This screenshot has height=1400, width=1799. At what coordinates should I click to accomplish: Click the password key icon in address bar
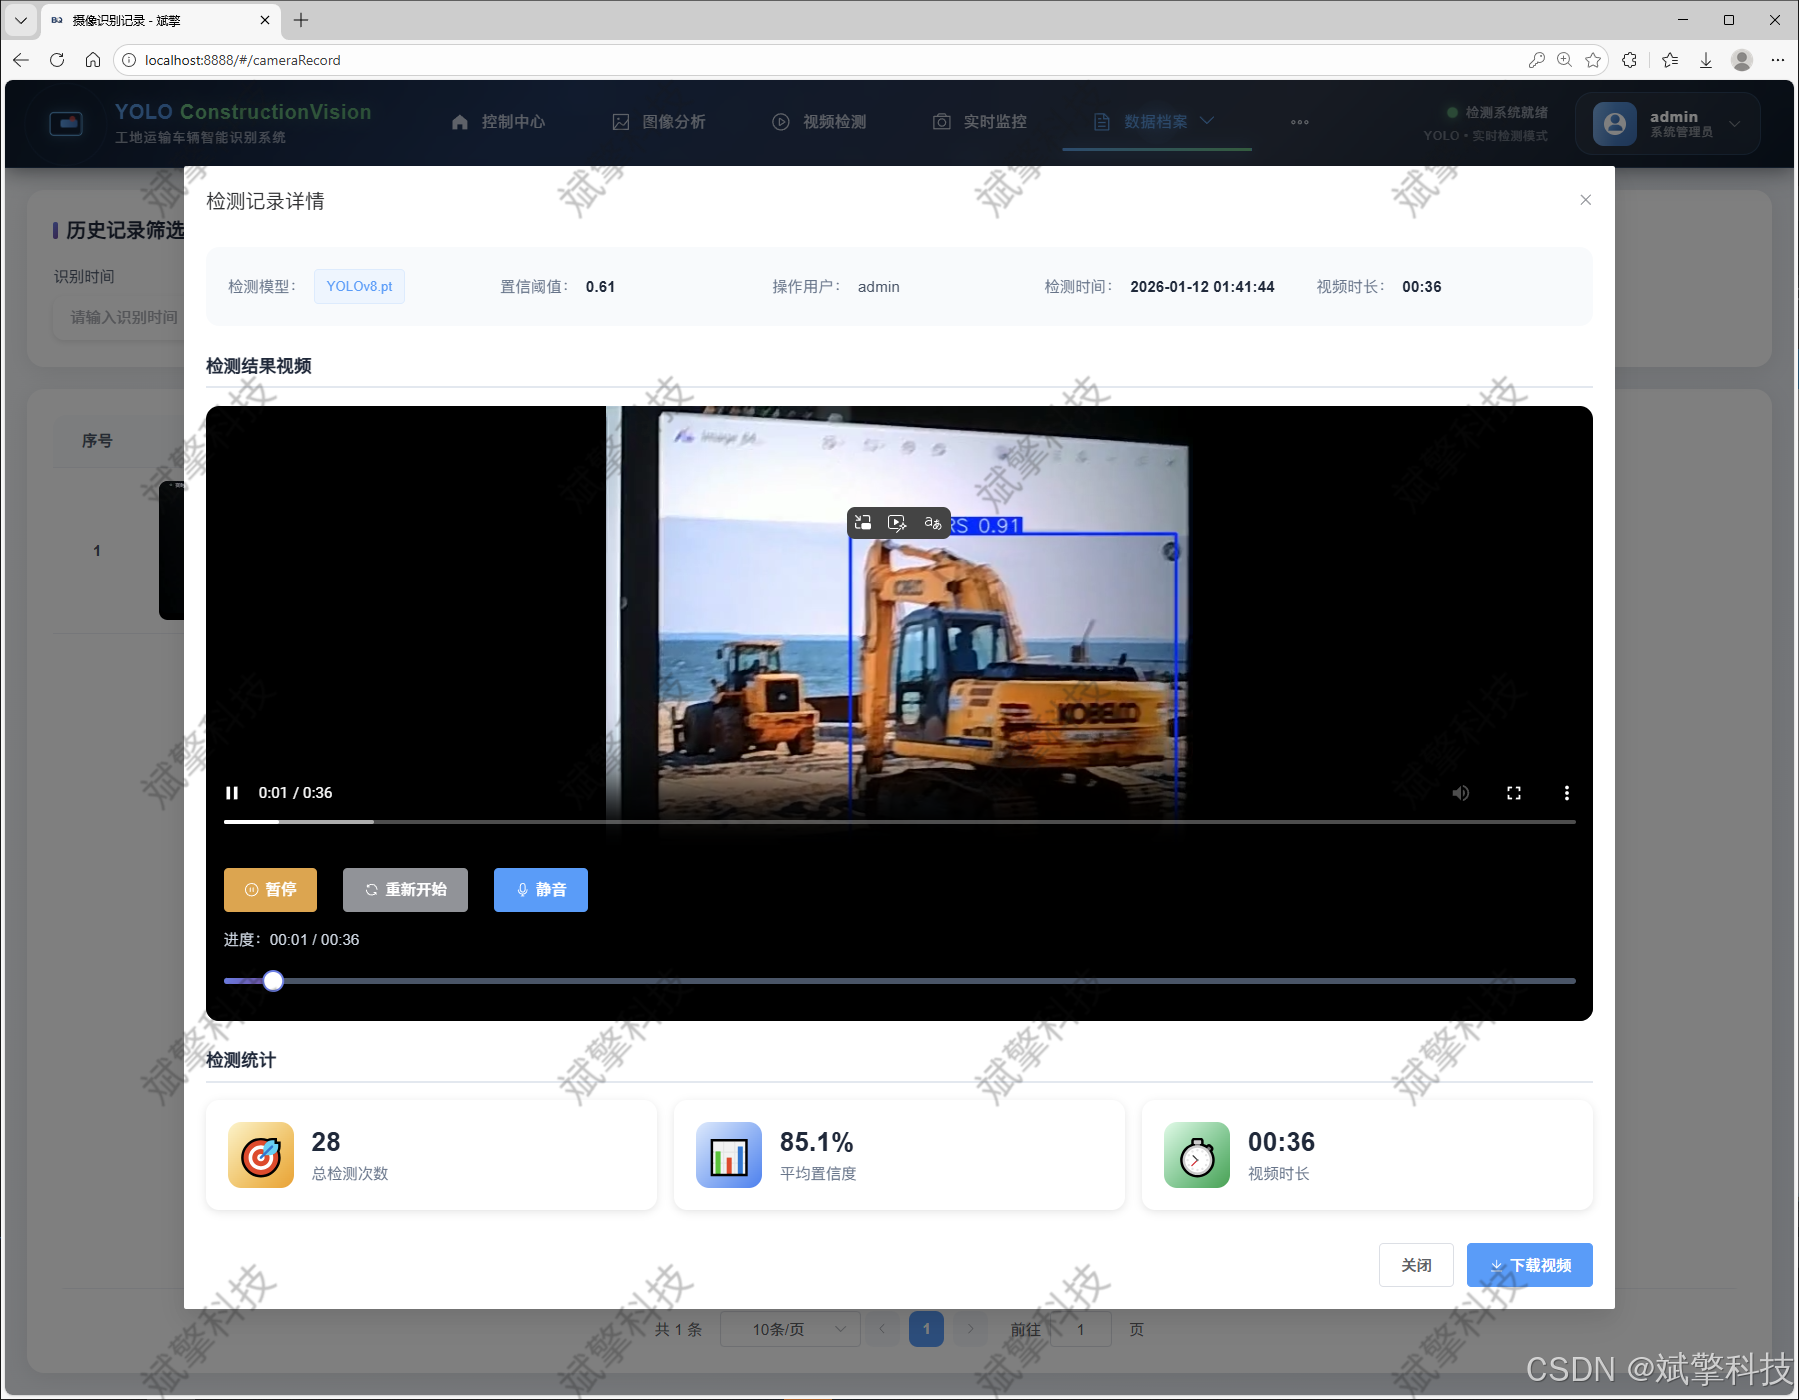coord(1536,60)
